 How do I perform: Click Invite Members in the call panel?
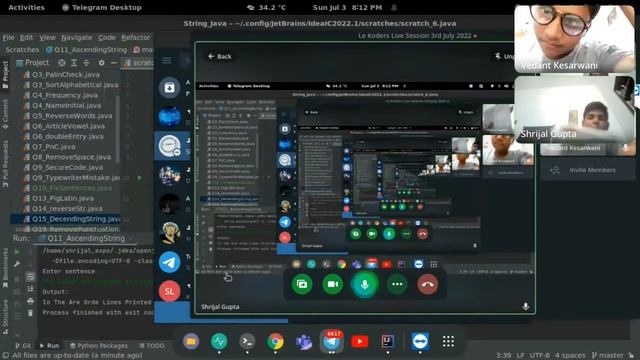(x=588, y=170)
